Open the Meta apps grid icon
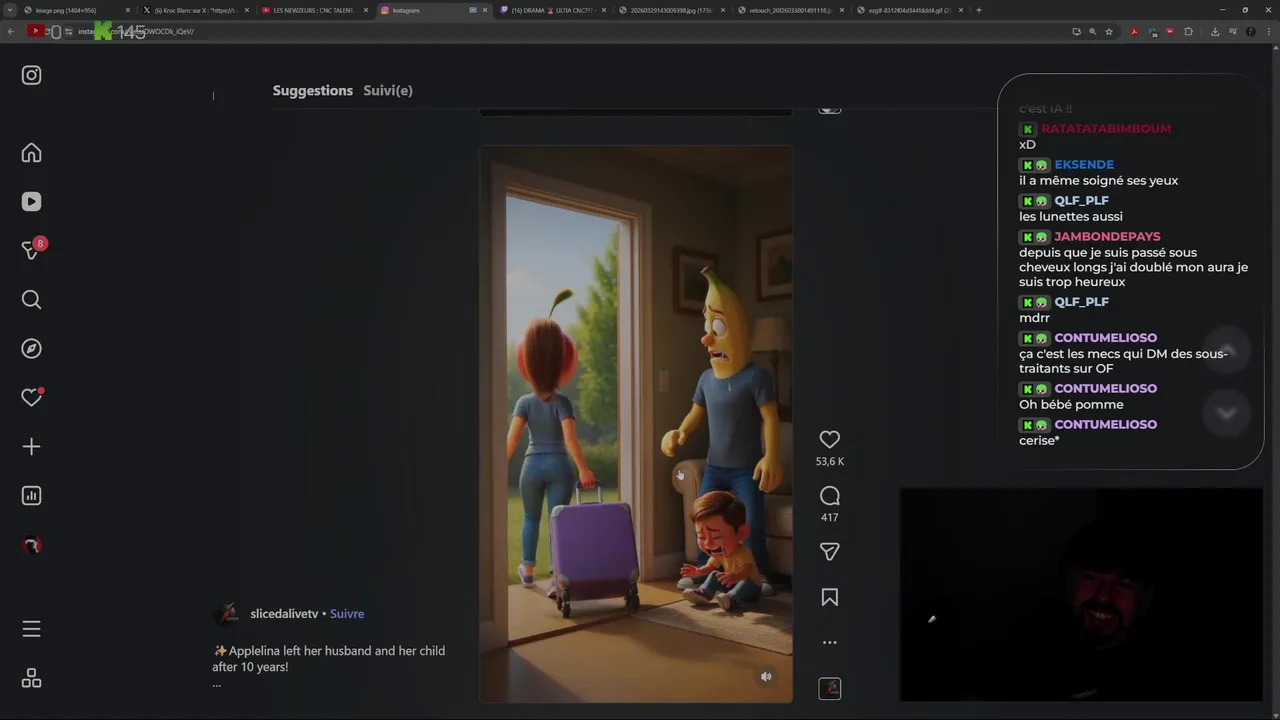 [x=32, y=678]
